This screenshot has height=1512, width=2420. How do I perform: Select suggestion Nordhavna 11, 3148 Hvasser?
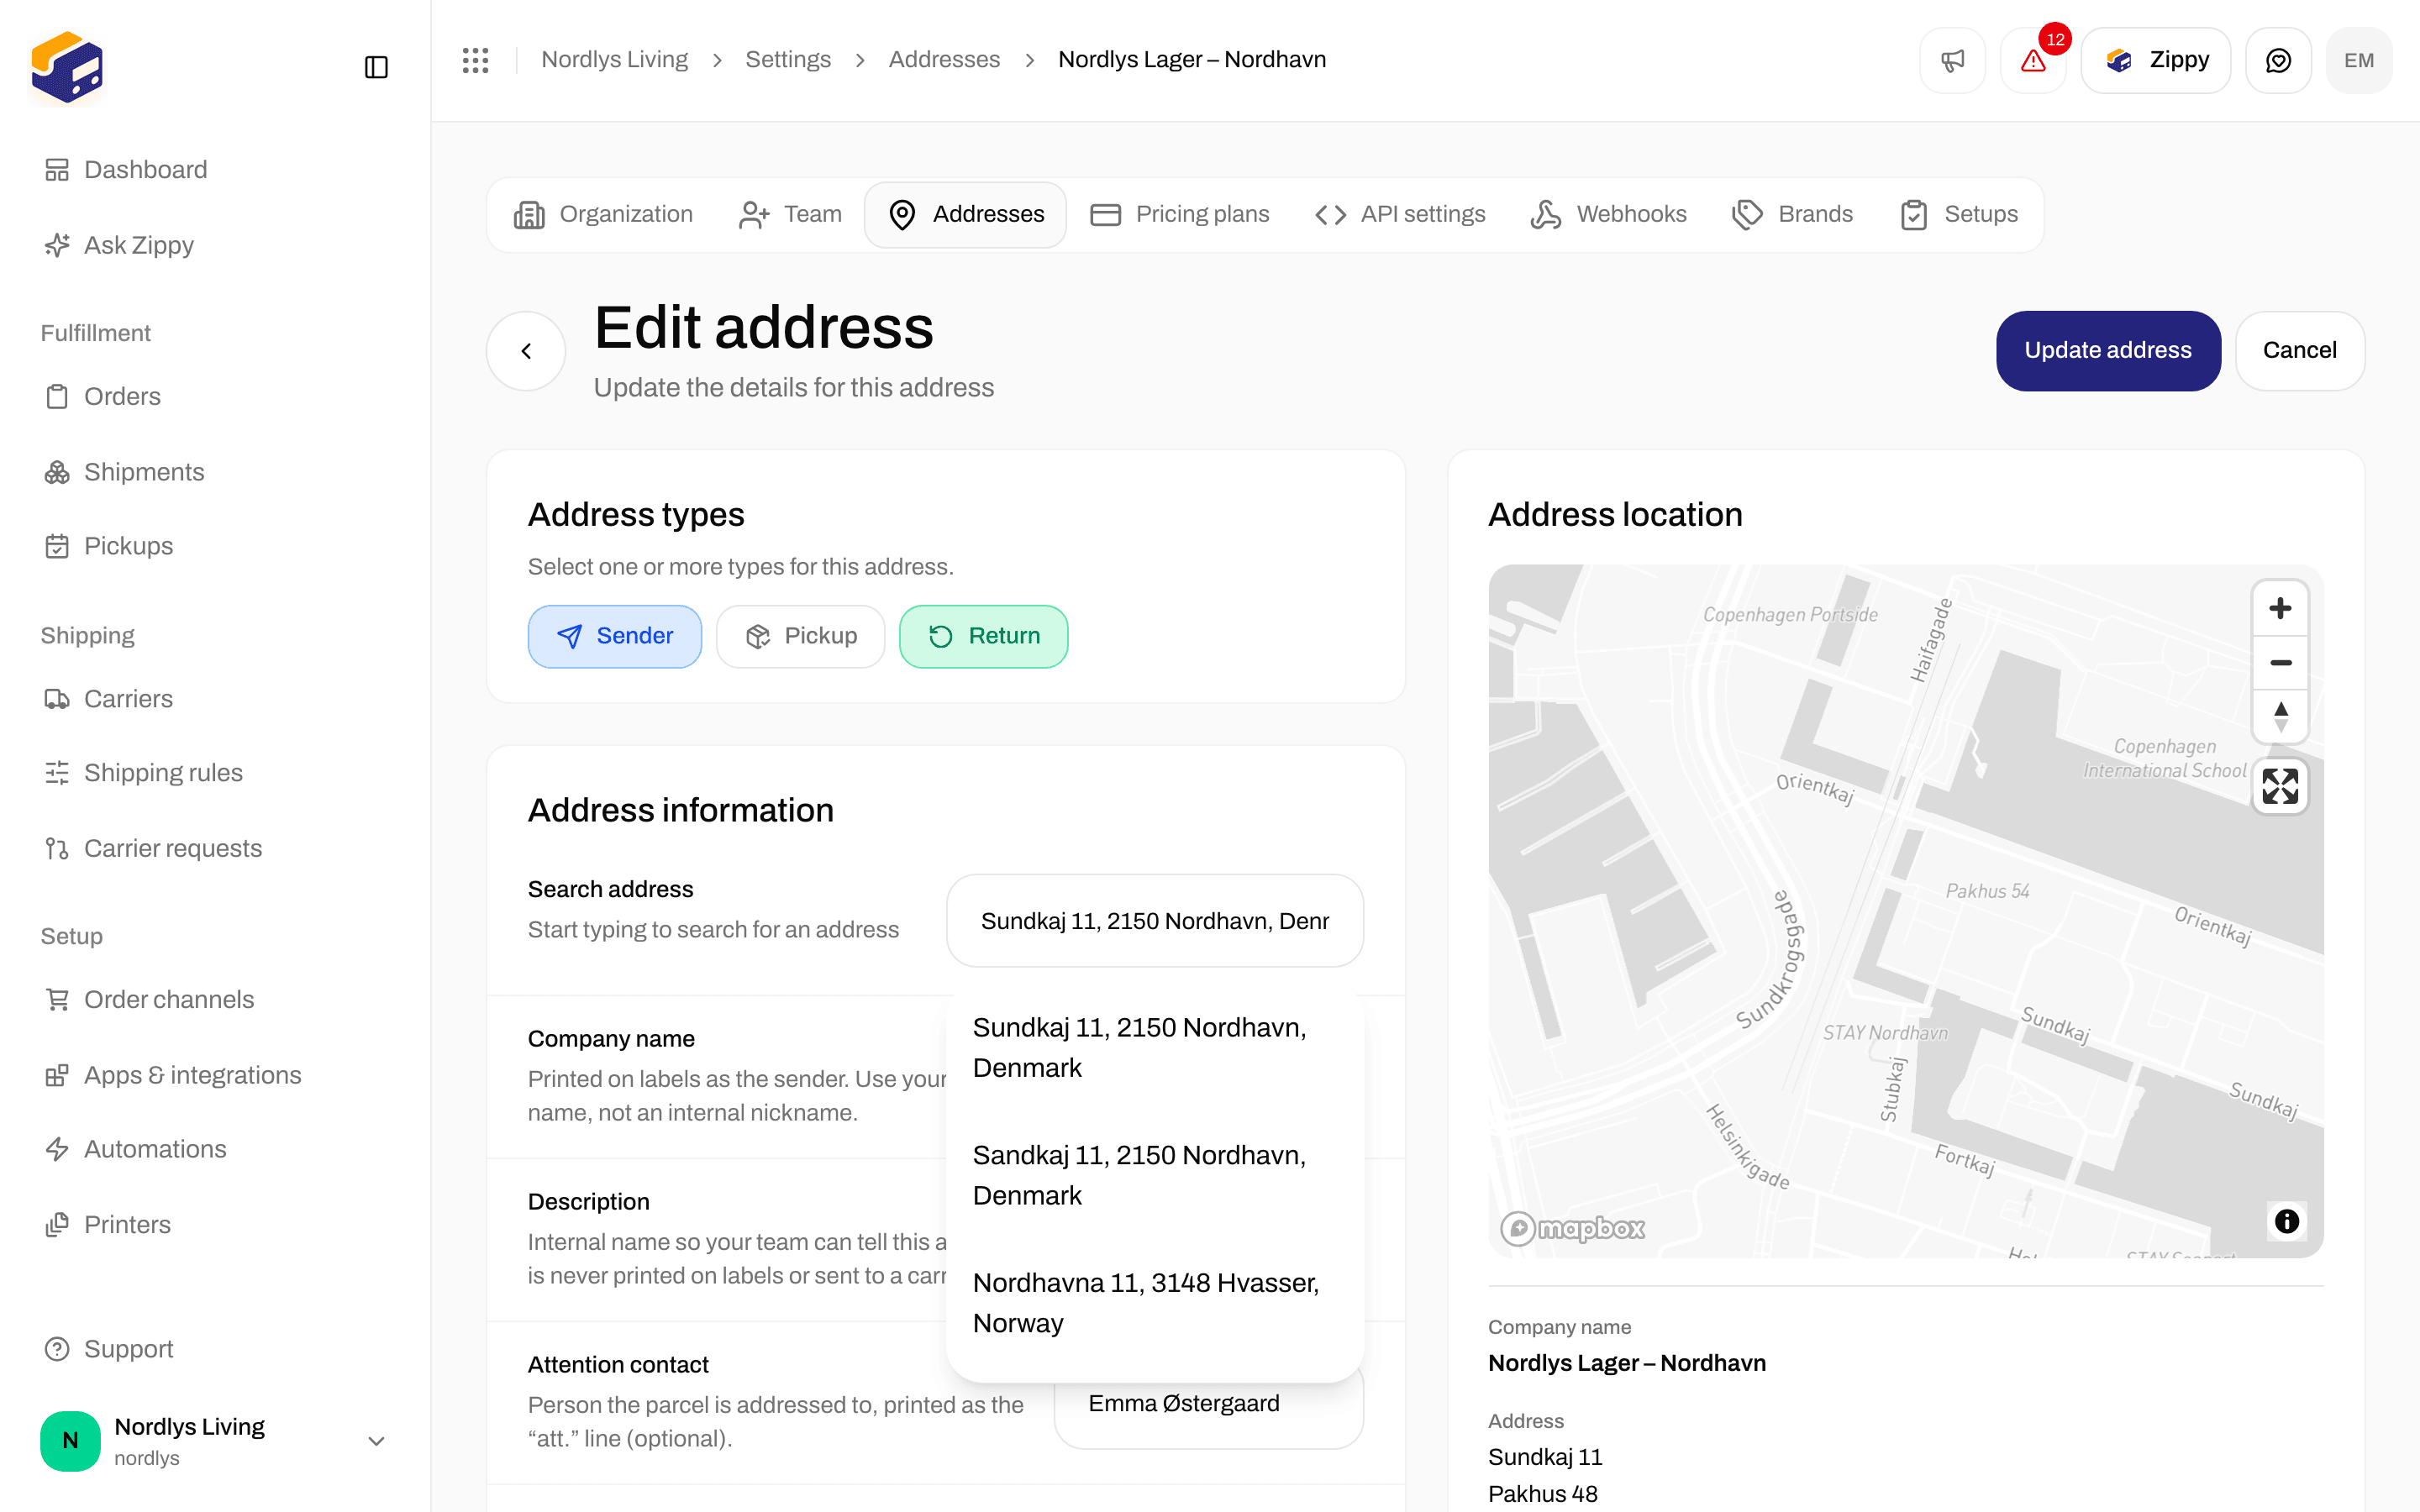pos(1154,1303)
